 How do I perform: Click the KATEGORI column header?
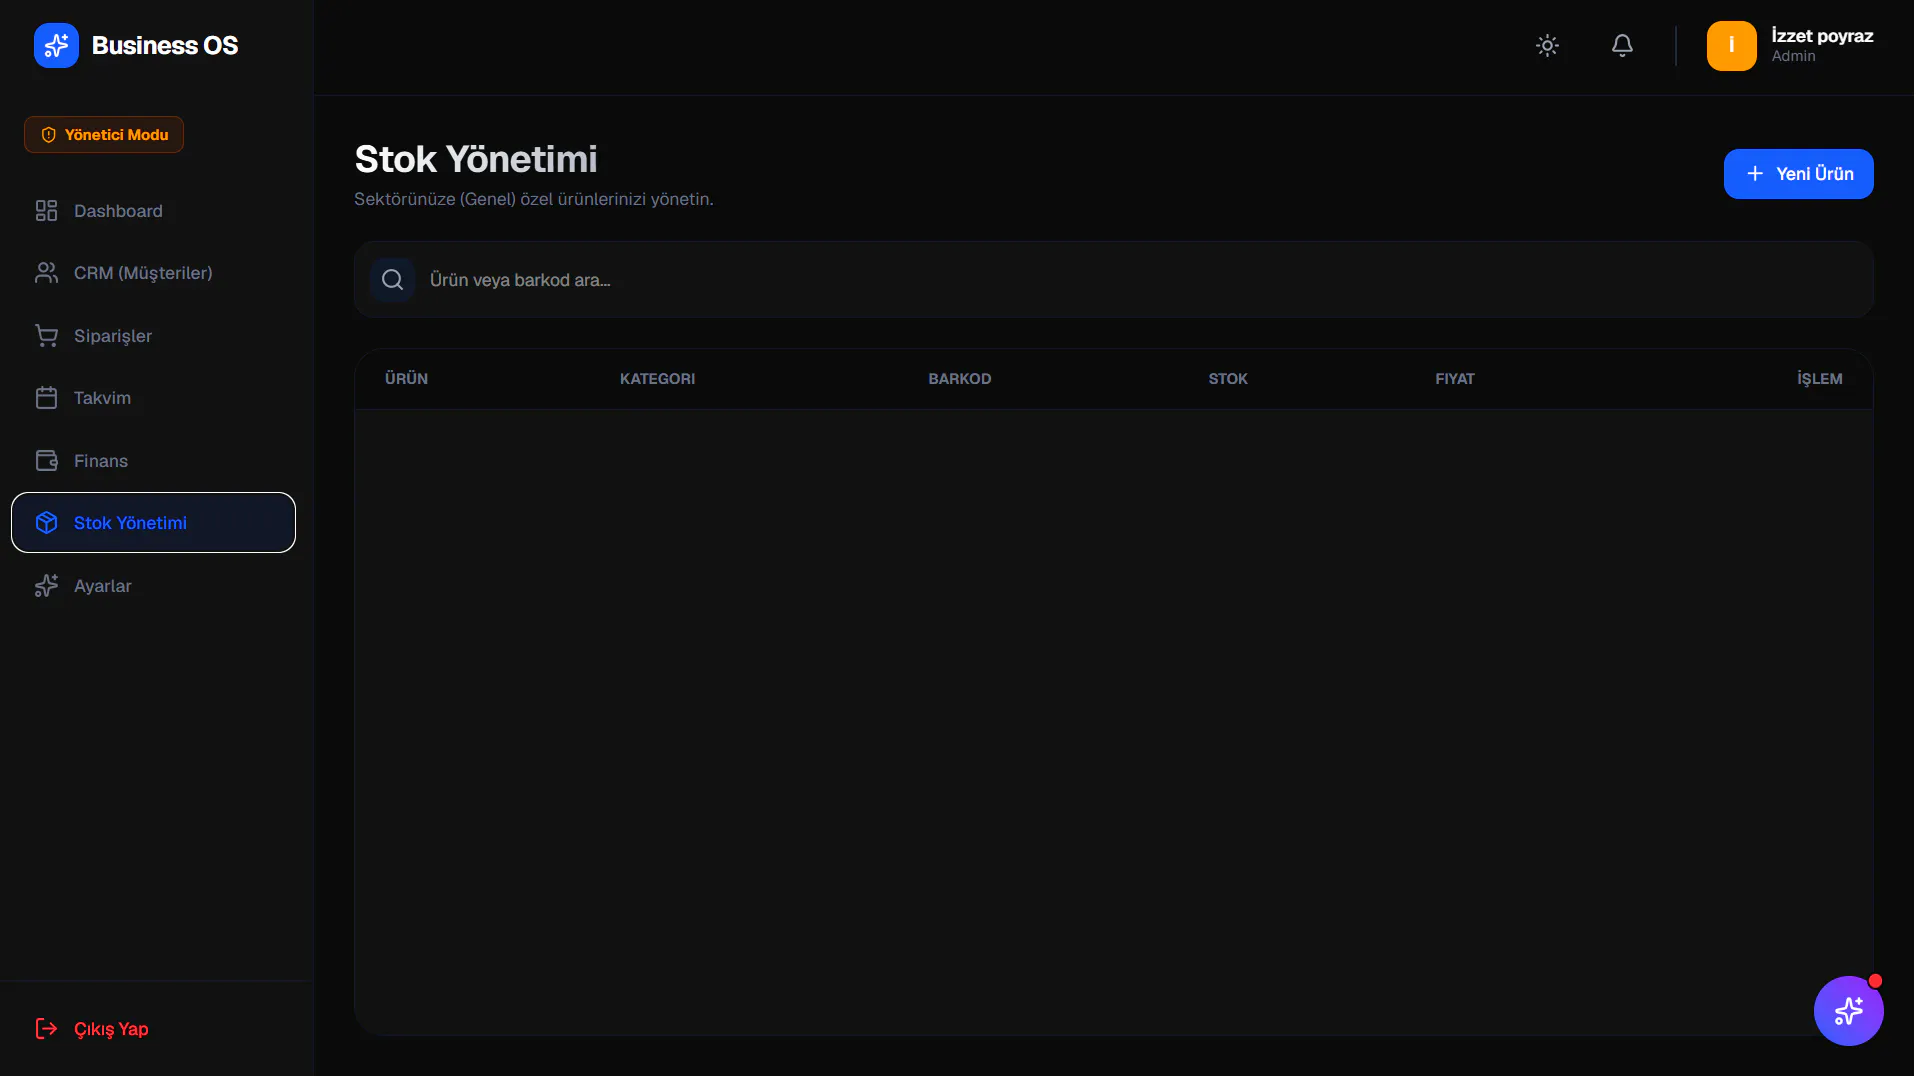click(x=657, y=379)
